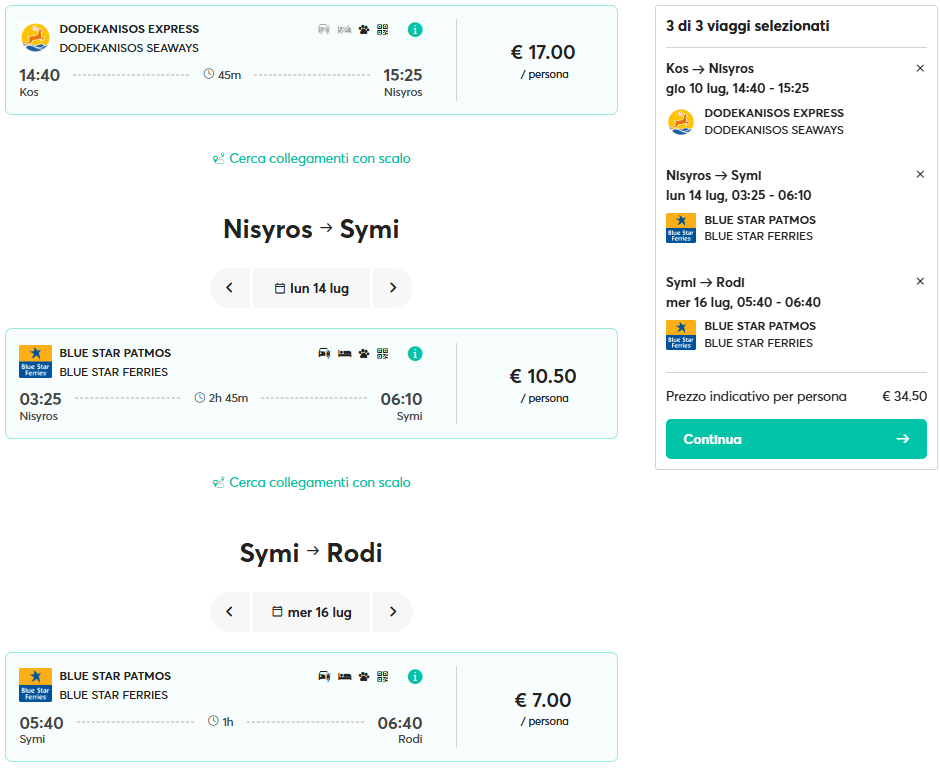Select the € 7.00 Symi to Rodi ferry card
The height and width of the screenshot is (768, 940).
click(x=311, y=707)
